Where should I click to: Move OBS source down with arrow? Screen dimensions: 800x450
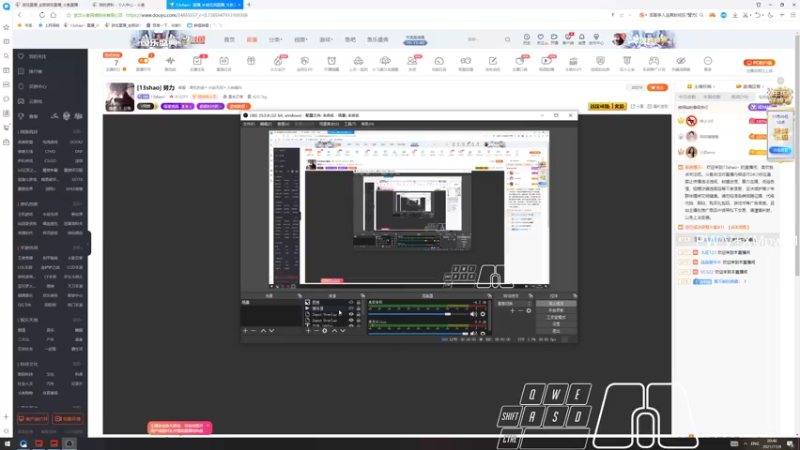[x=343, y=331]
